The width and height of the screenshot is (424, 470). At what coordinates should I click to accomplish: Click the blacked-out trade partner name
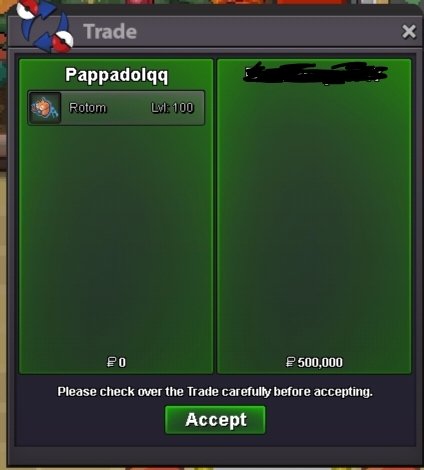click(x=315, y=73)
